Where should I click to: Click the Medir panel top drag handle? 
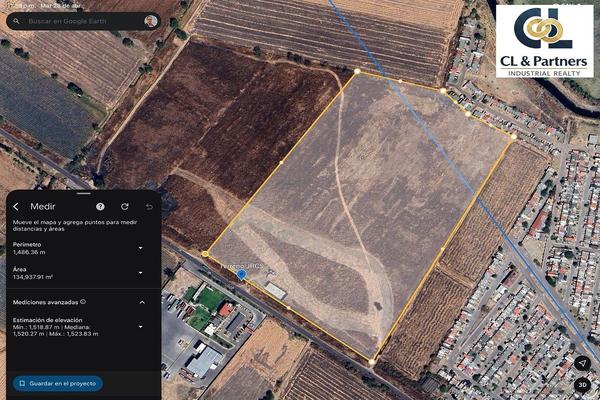83,193
